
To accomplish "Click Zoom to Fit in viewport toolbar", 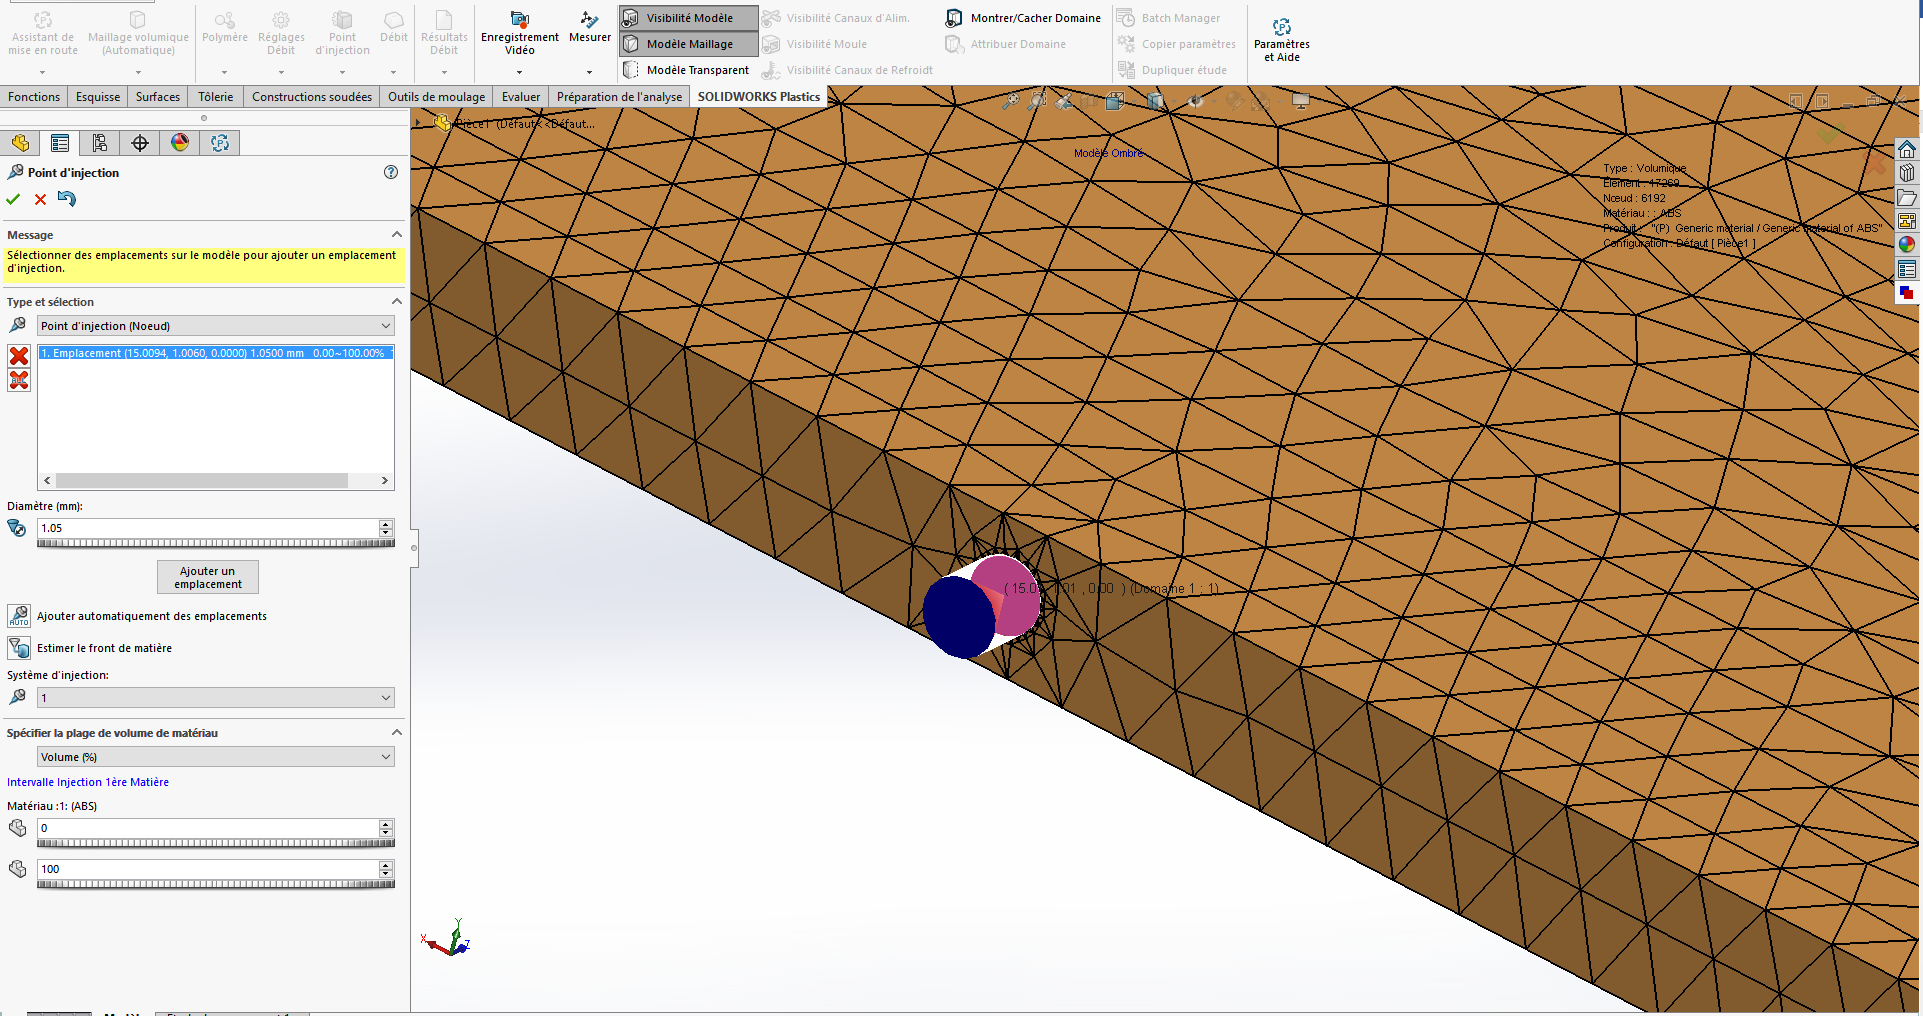I will point(1011,101).
